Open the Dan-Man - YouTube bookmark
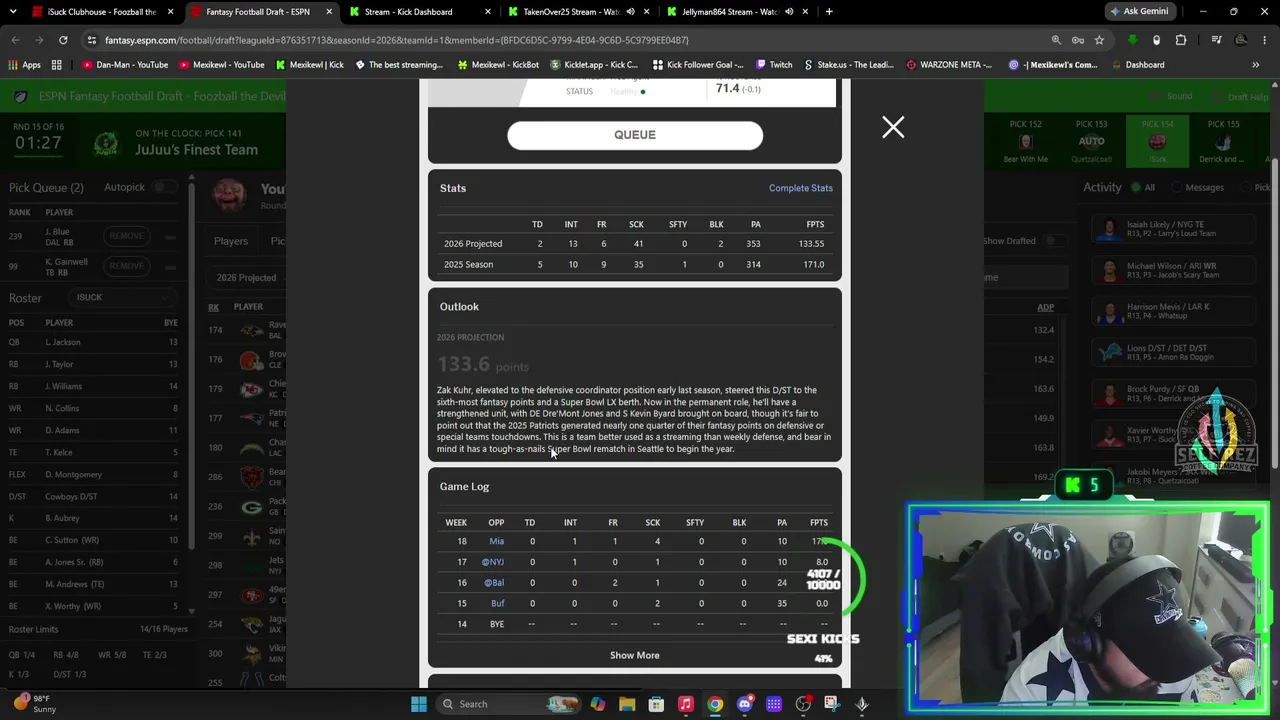 tap(125, 65)
